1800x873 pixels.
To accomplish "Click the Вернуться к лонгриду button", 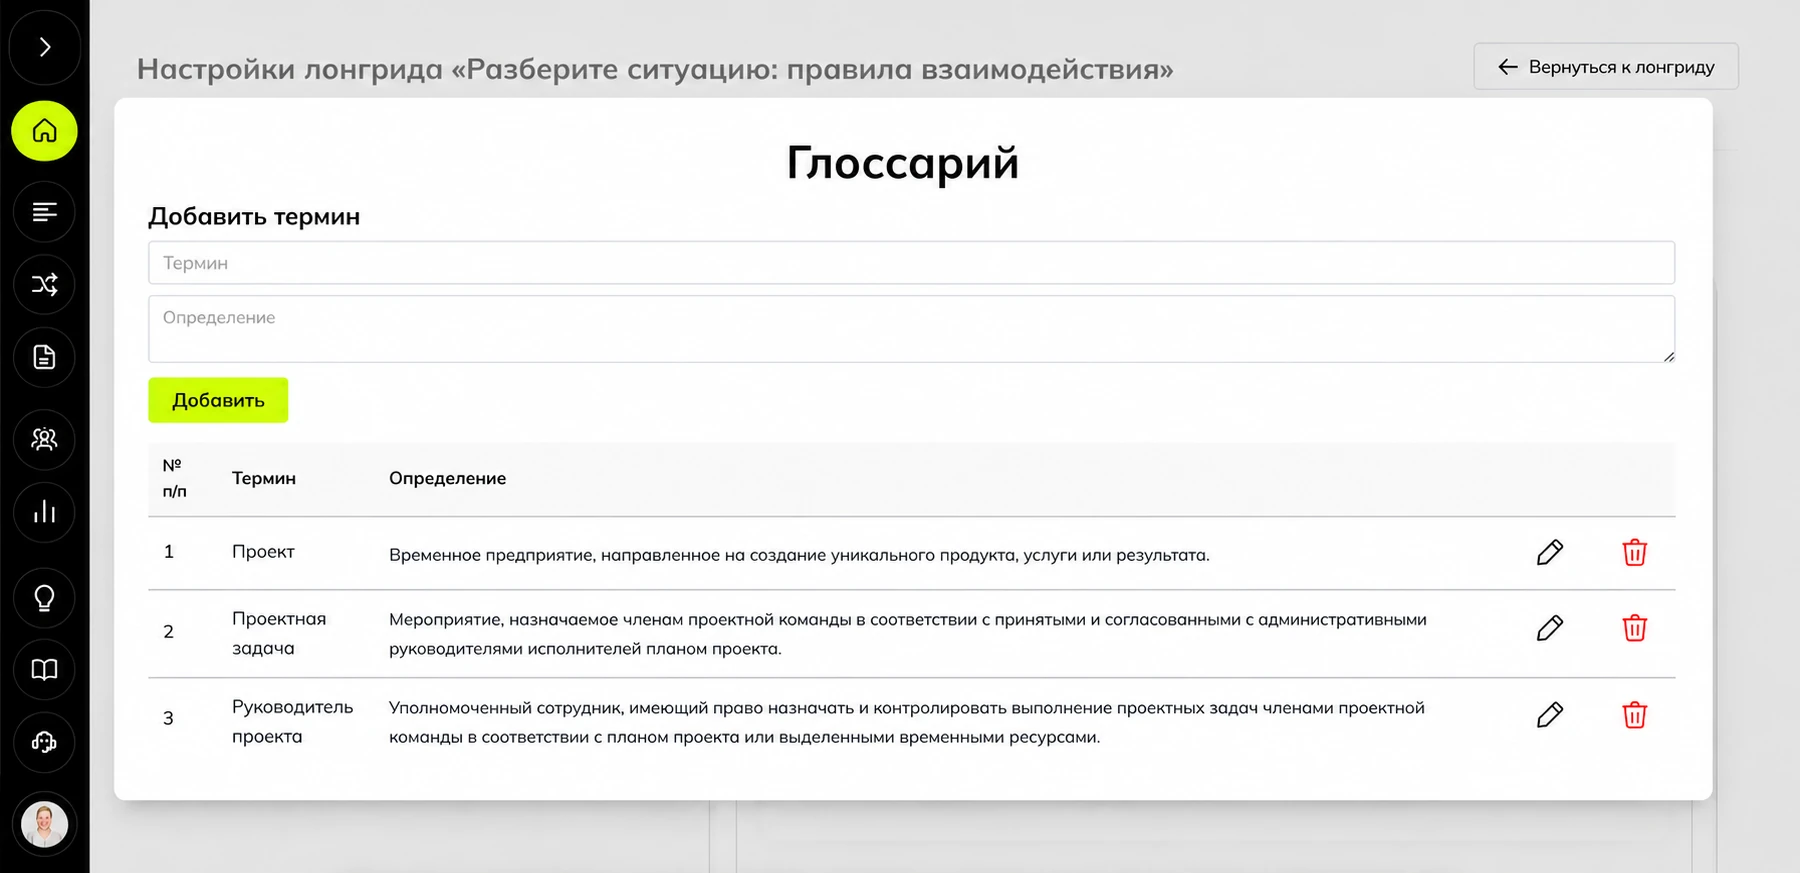I will click(1606, 67).
